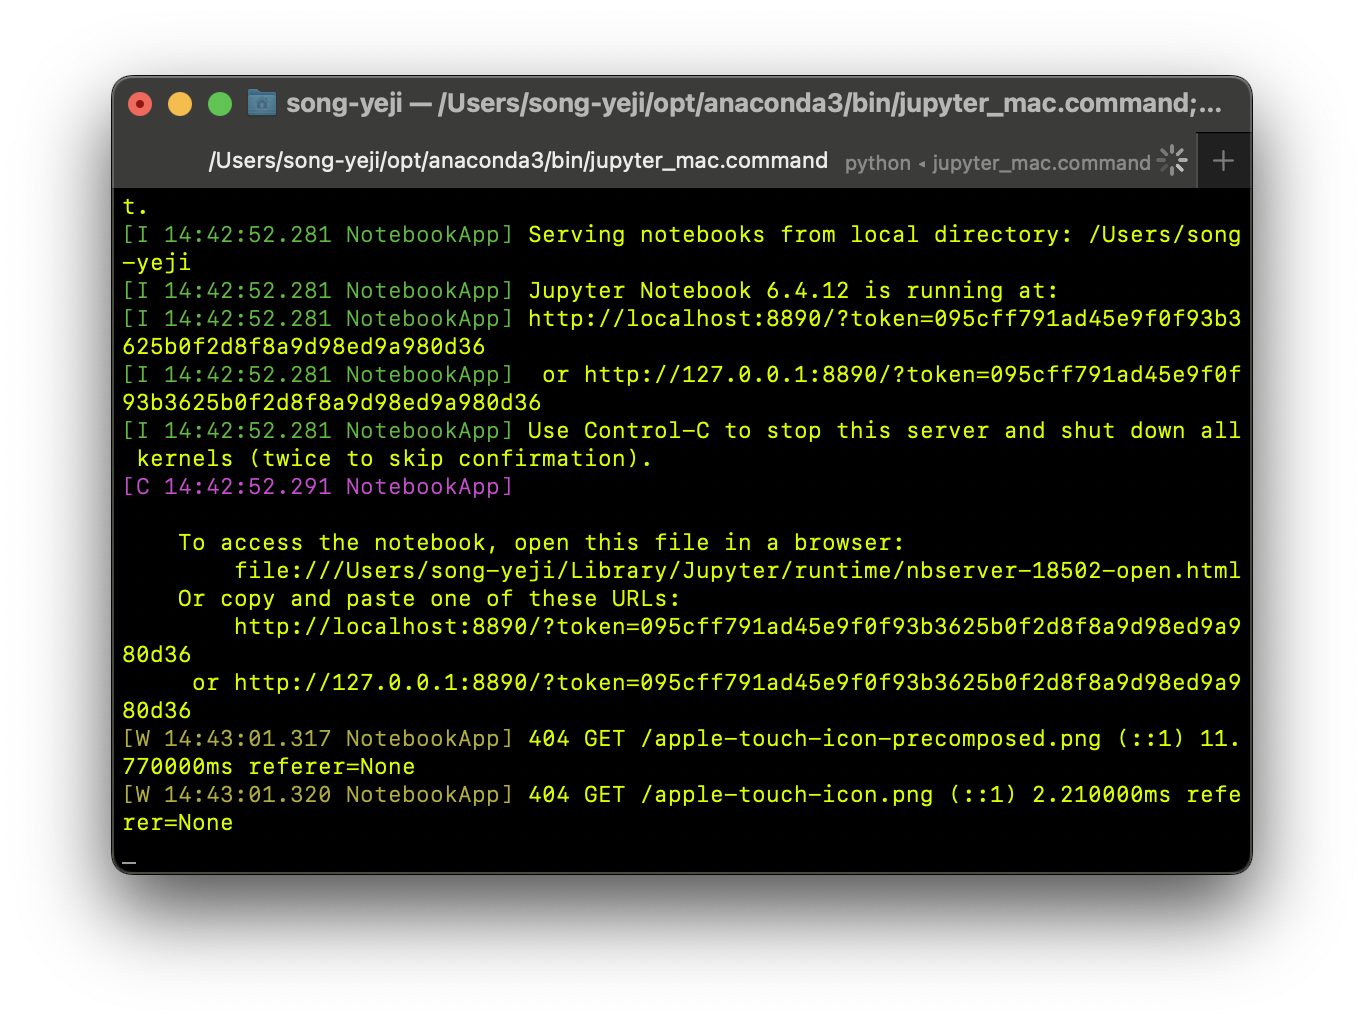Click "-yeji" continuation under Serving notebooks line

(157, 263)
